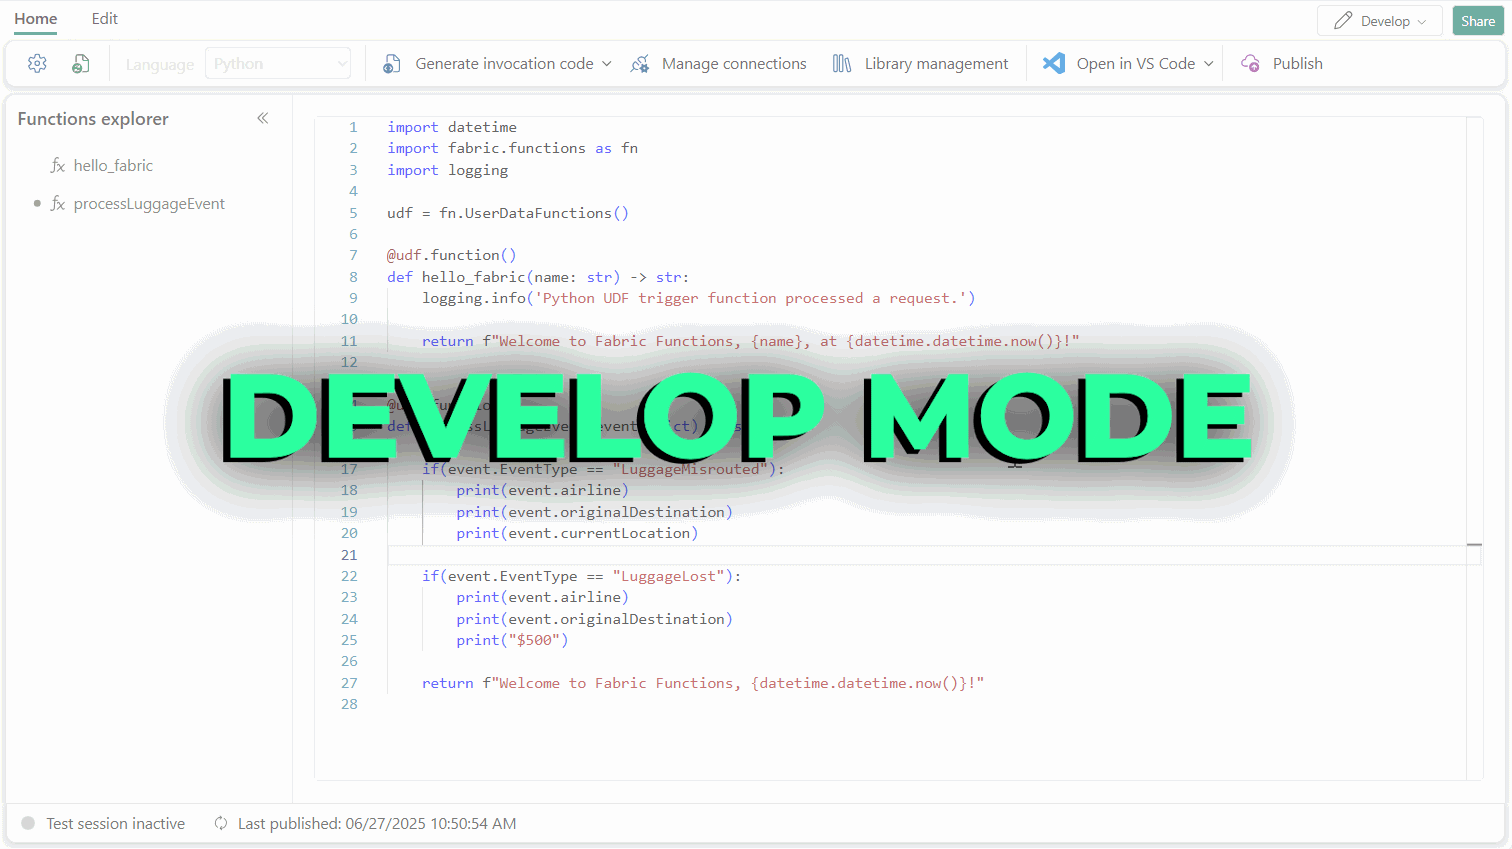Screen dimensions: 1512x849
Task: Click 'udf = fn.UserDataFunctions()' code line
Action: point(508,213)
